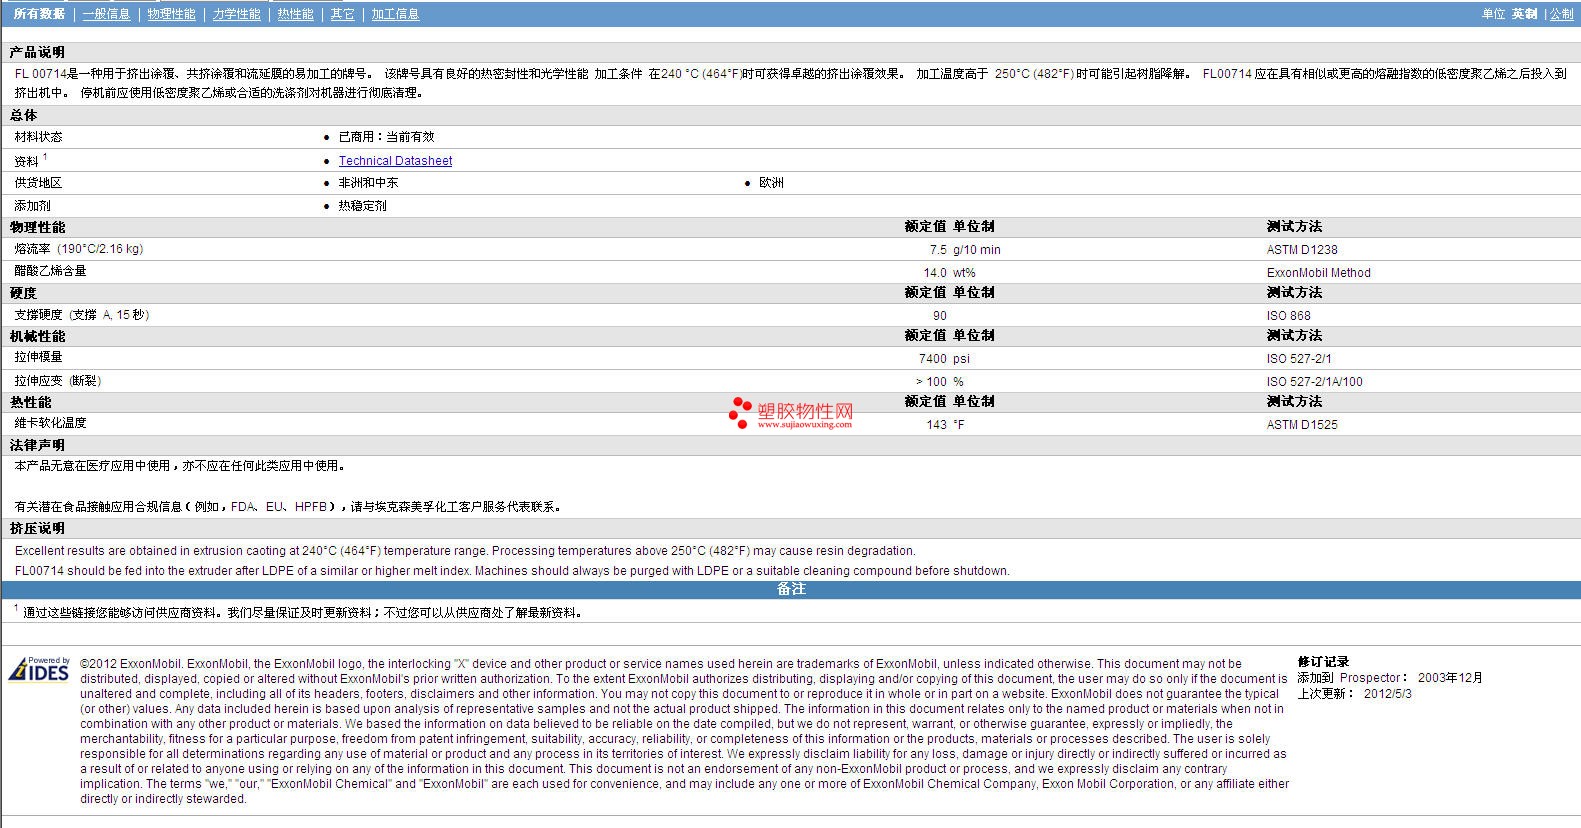Click ISO 527-2/1A/100 test method

point(1314,382)
